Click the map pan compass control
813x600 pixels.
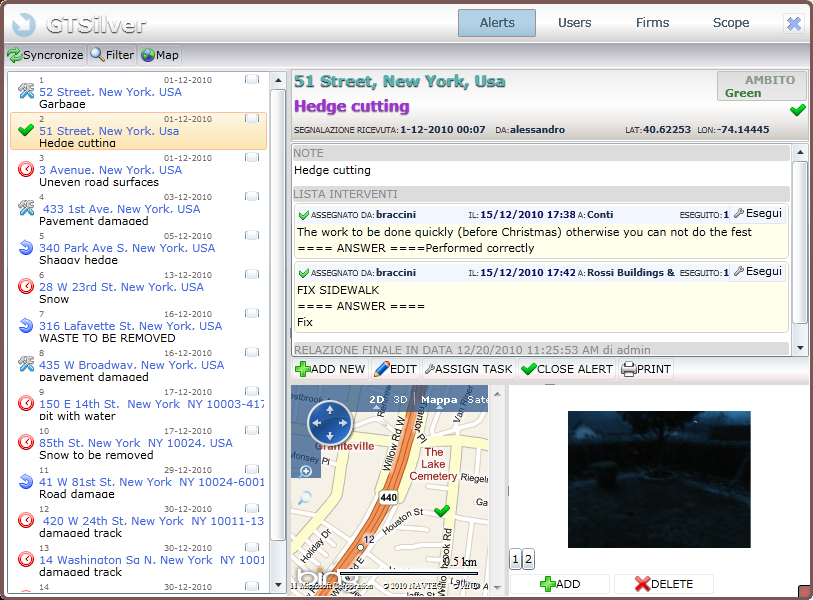pos(330,423)
